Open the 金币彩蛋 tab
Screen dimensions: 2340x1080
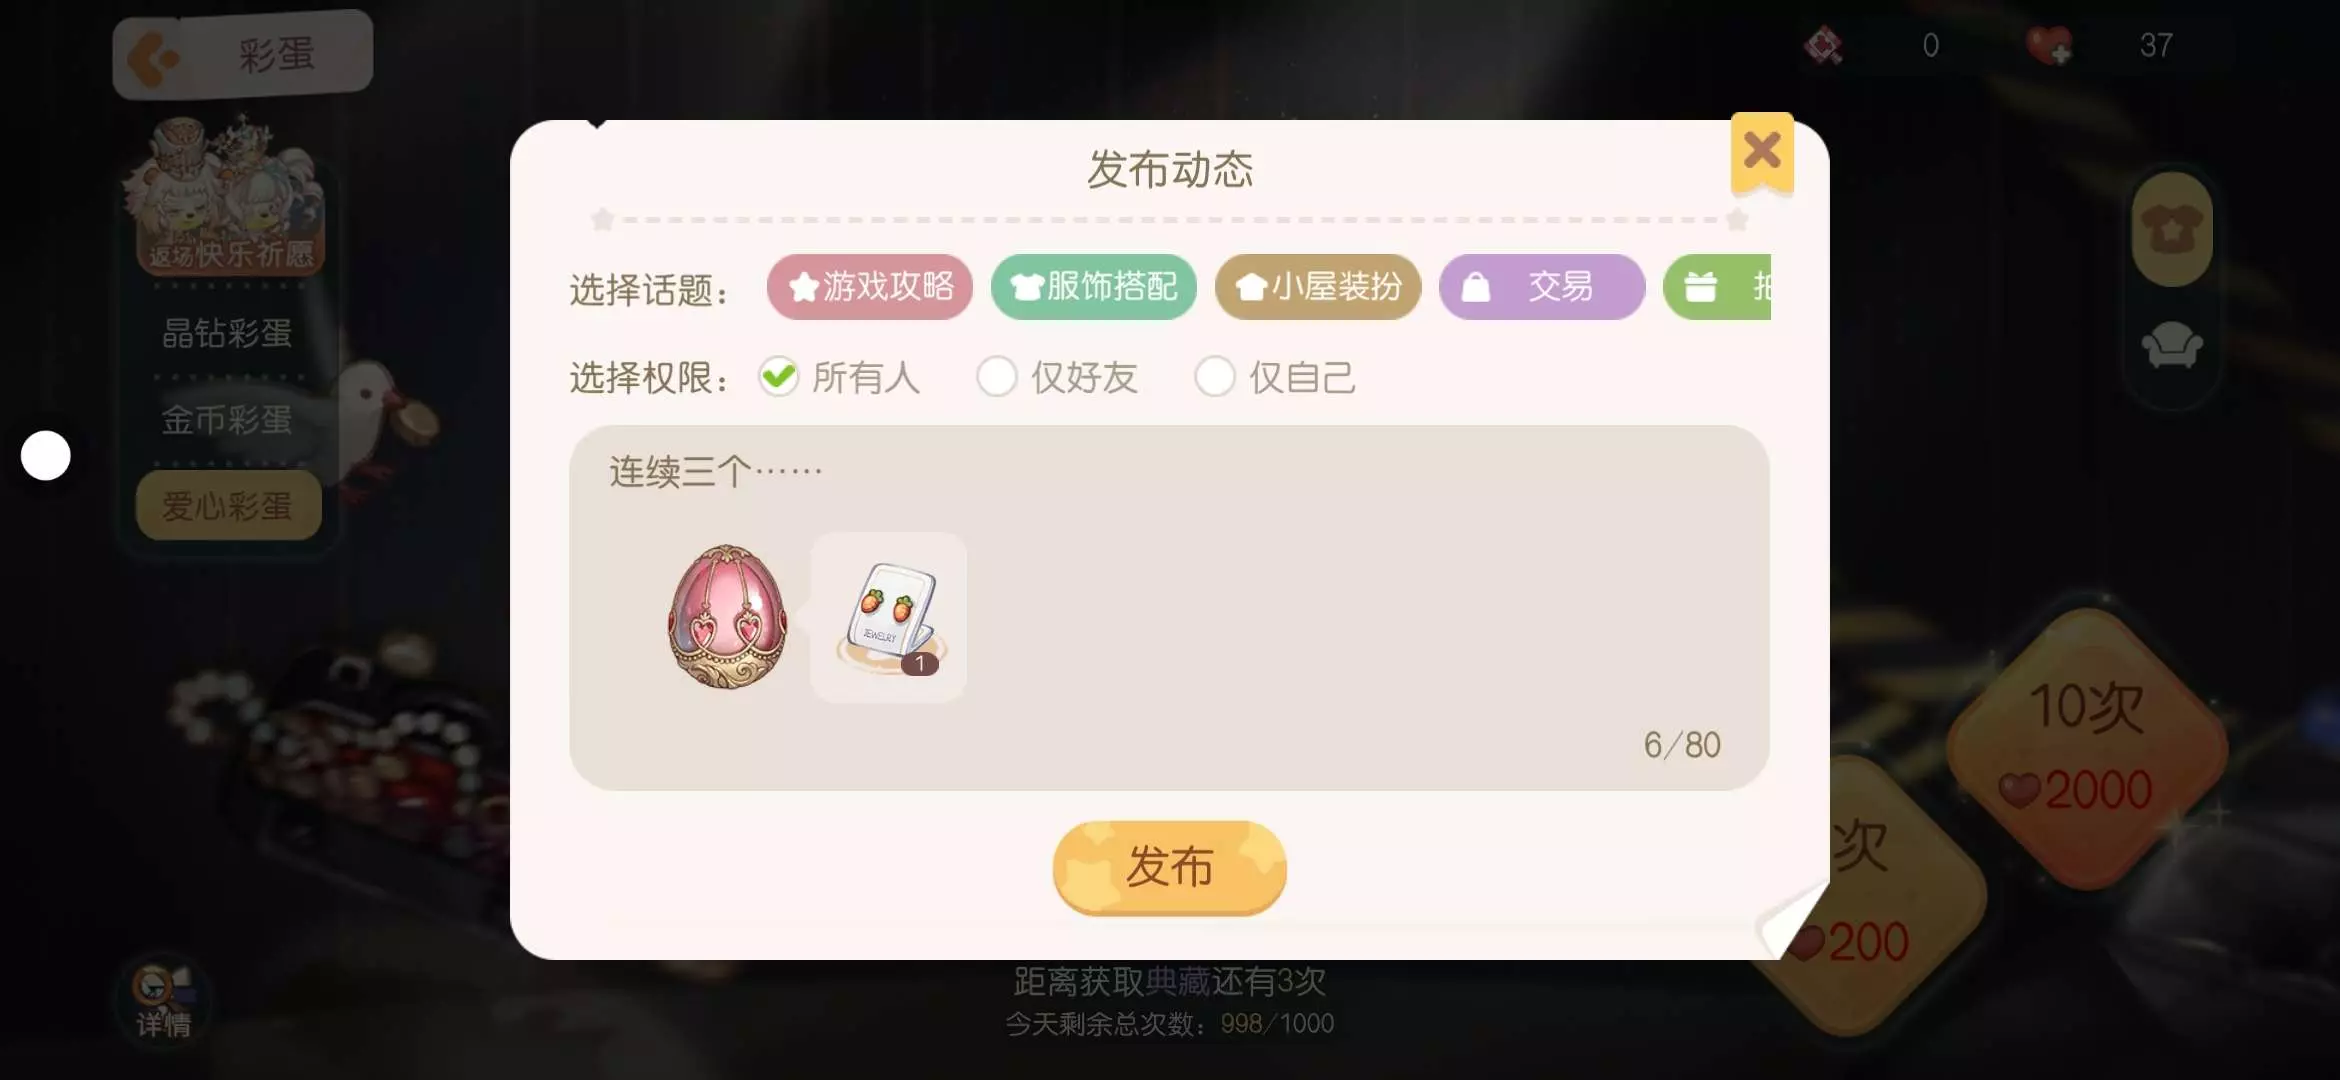point(227,420)
